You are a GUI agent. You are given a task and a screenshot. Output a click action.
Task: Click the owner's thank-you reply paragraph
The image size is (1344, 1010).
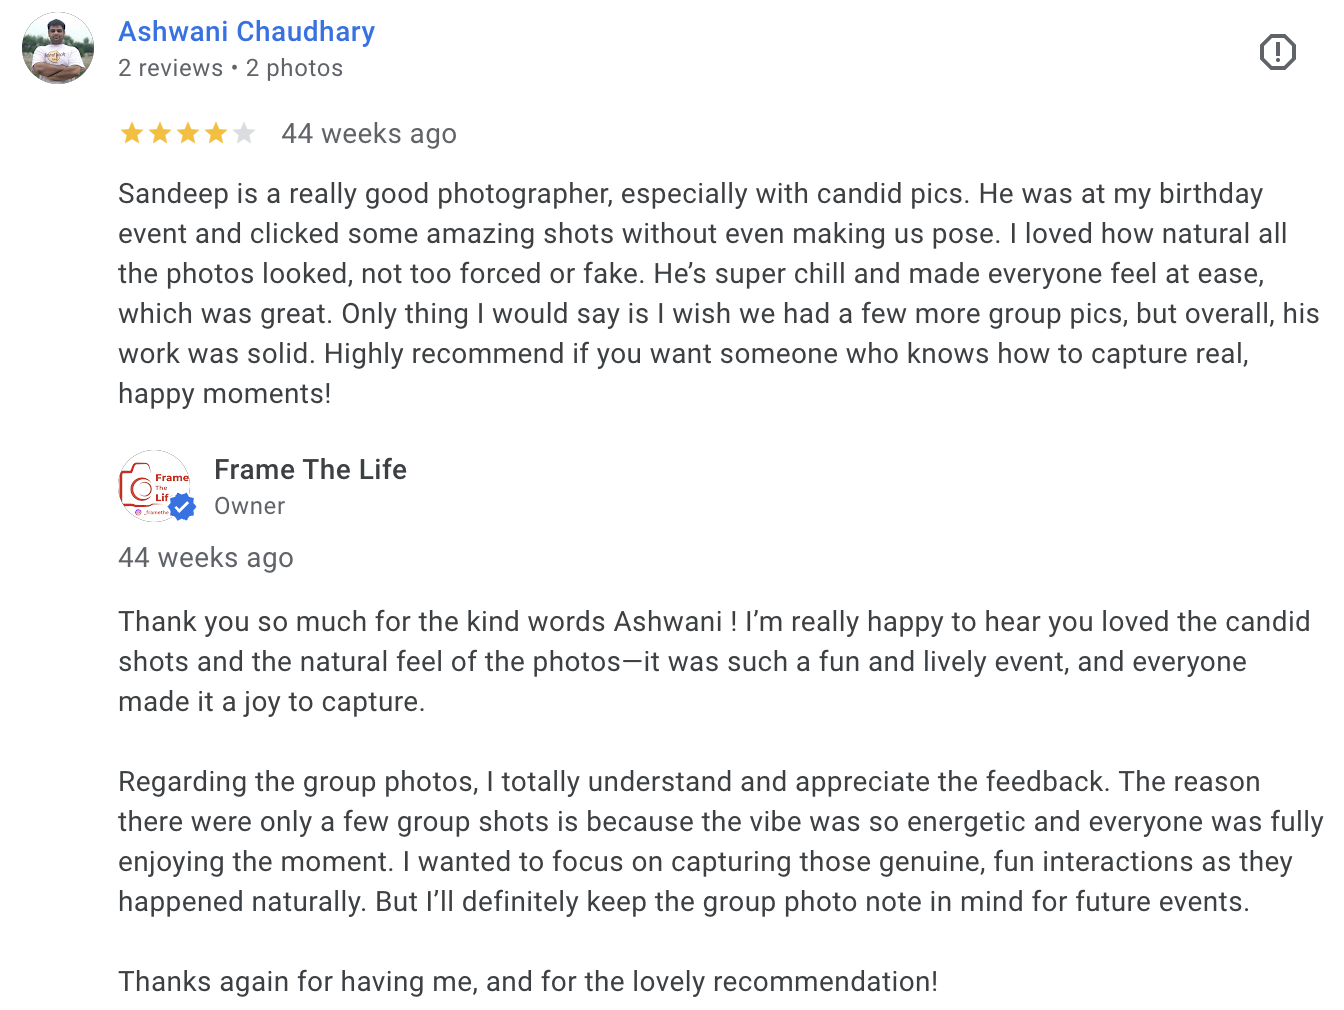point(700,661)
